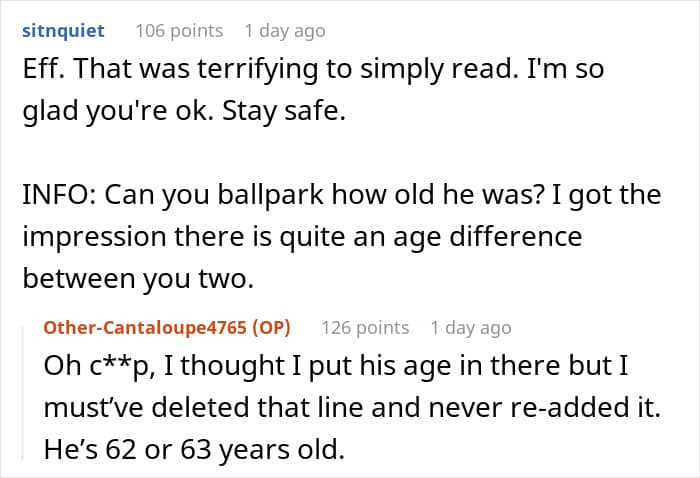The height and width of the screenshot is (478, 700).
Task: Open the timestamp on sitnquiet's comment
Action: 284,31
